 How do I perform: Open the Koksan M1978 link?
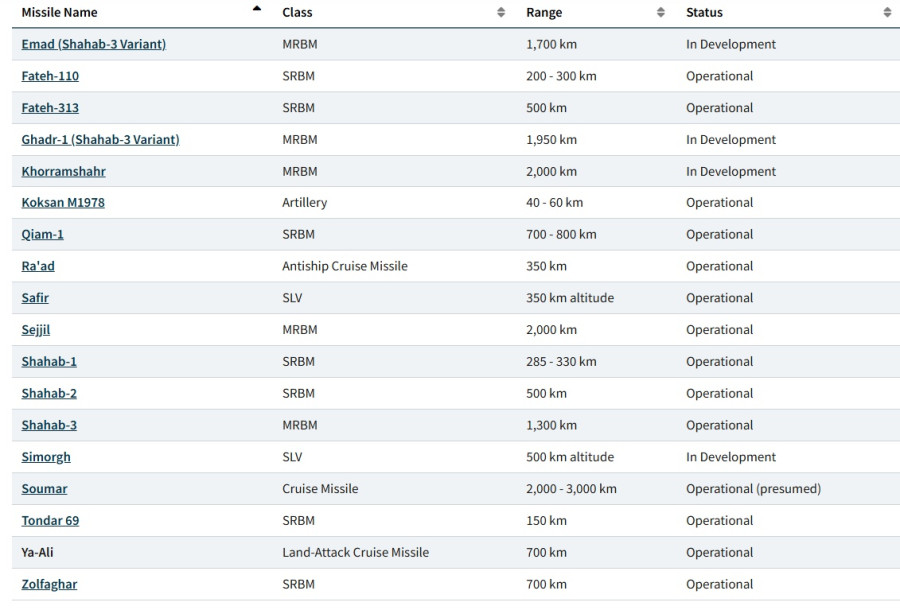63,203
